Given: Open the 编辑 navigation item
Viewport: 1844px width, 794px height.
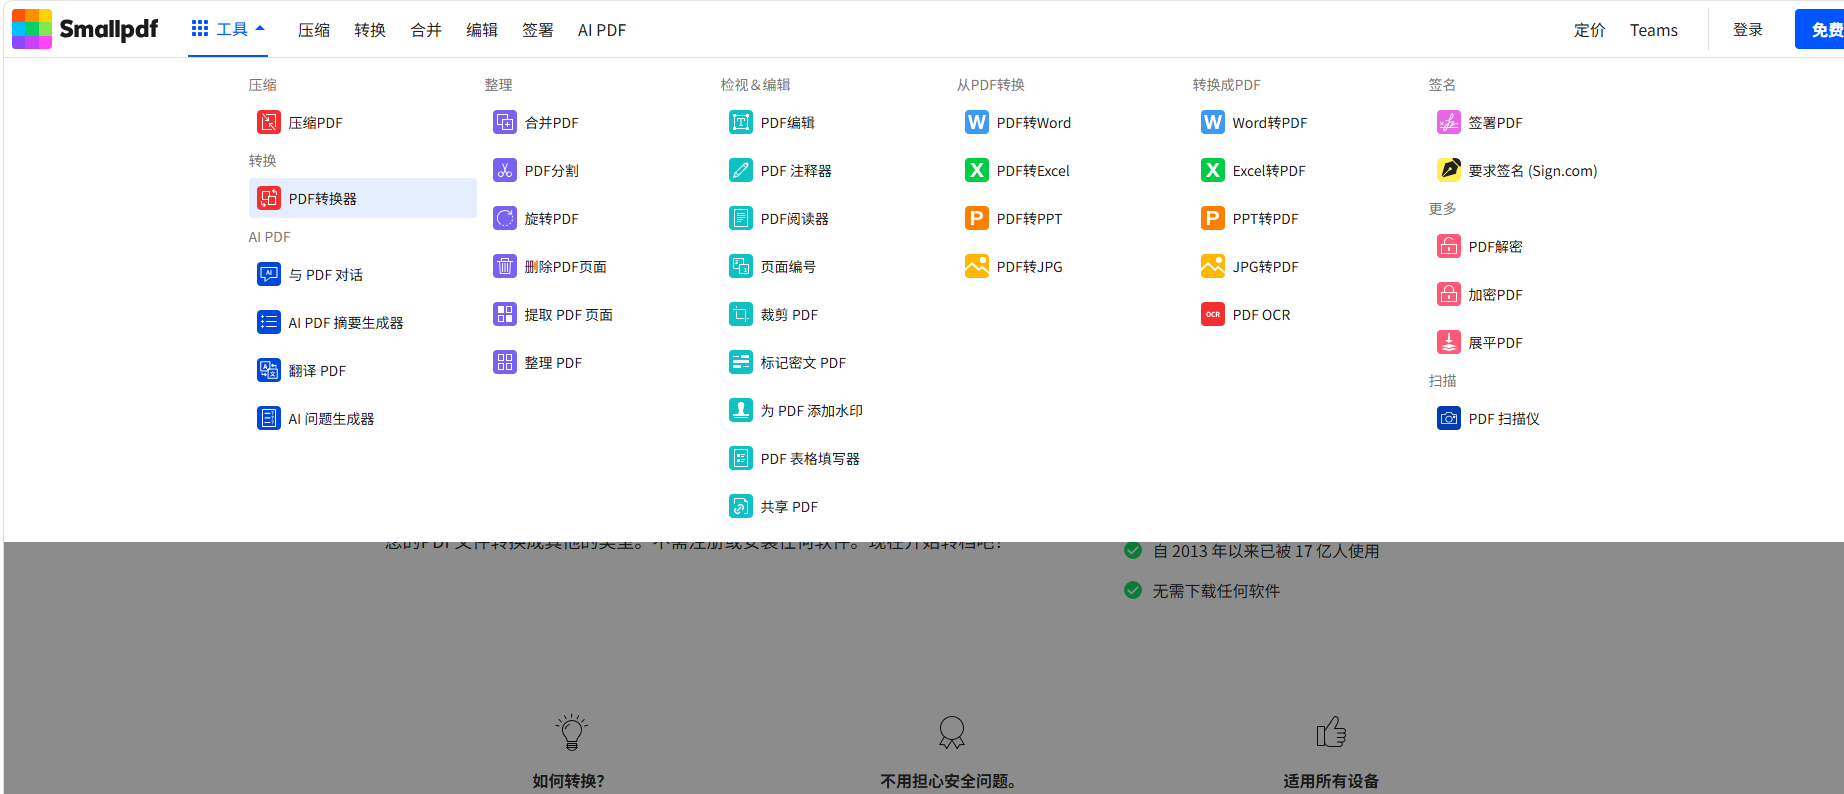Looking at the screenshot, I should coord(482,30).
